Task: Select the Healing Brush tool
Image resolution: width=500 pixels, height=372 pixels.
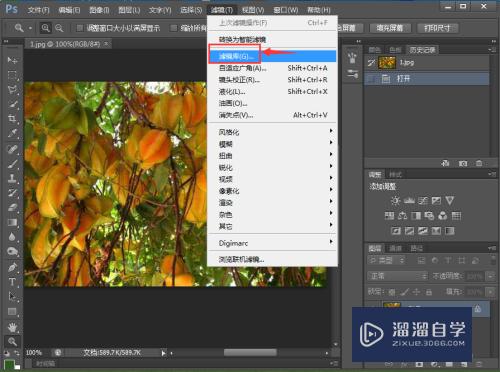Action: pos(12,149)
